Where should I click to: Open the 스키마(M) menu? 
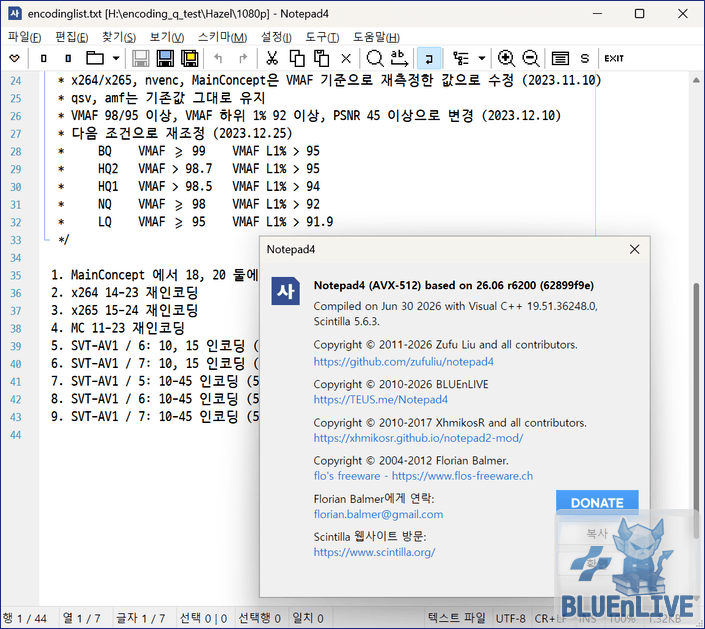point(223,37)
